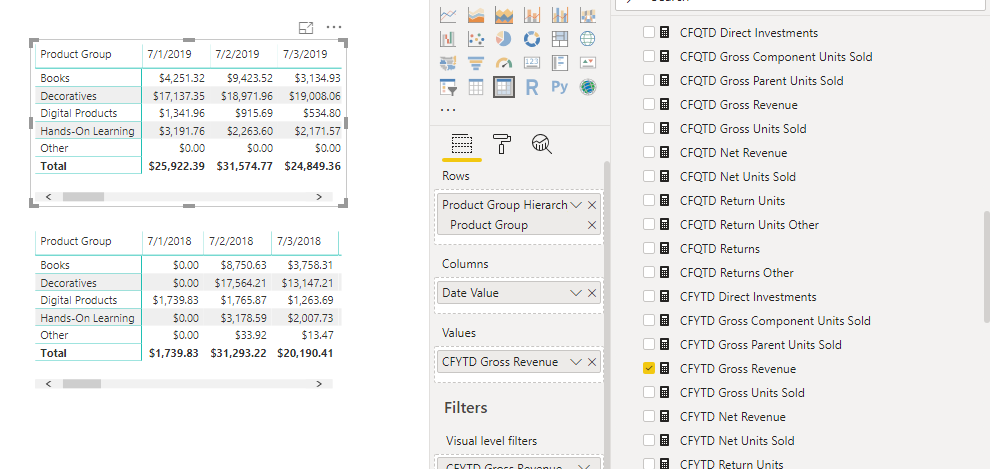This screenshot has width=990, height=469.
Task: Remove the Product Group level from Rows
Action: pyautogui.click(x=592, y=225)
